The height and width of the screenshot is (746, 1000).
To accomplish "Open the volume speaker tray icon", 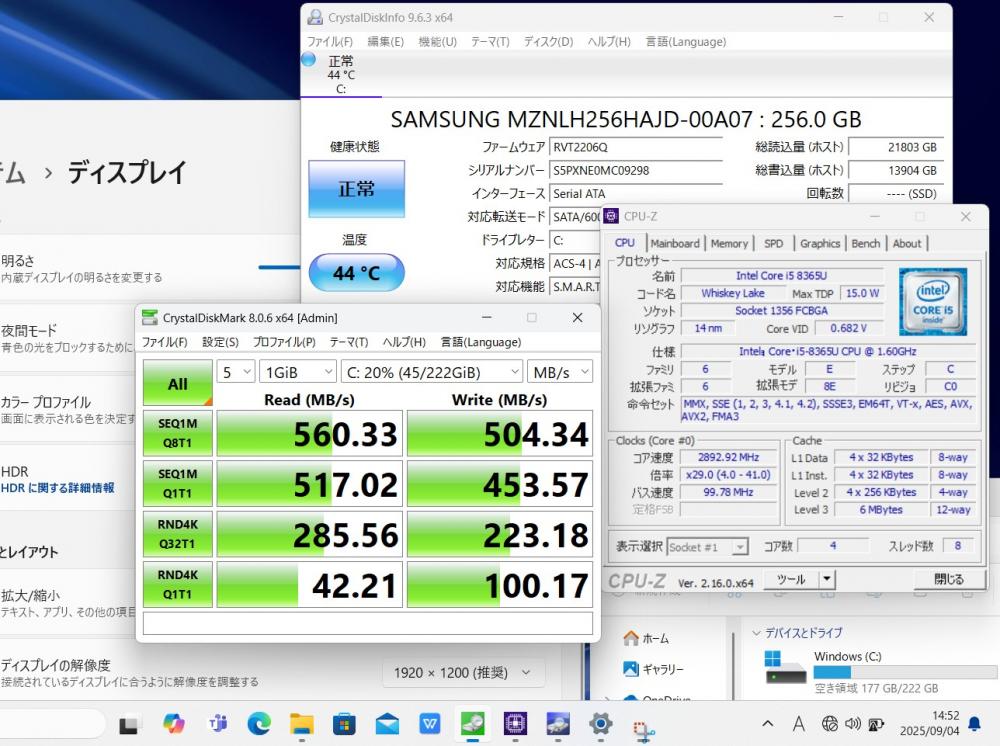I will pyautogui.click(x=853, y=724).
